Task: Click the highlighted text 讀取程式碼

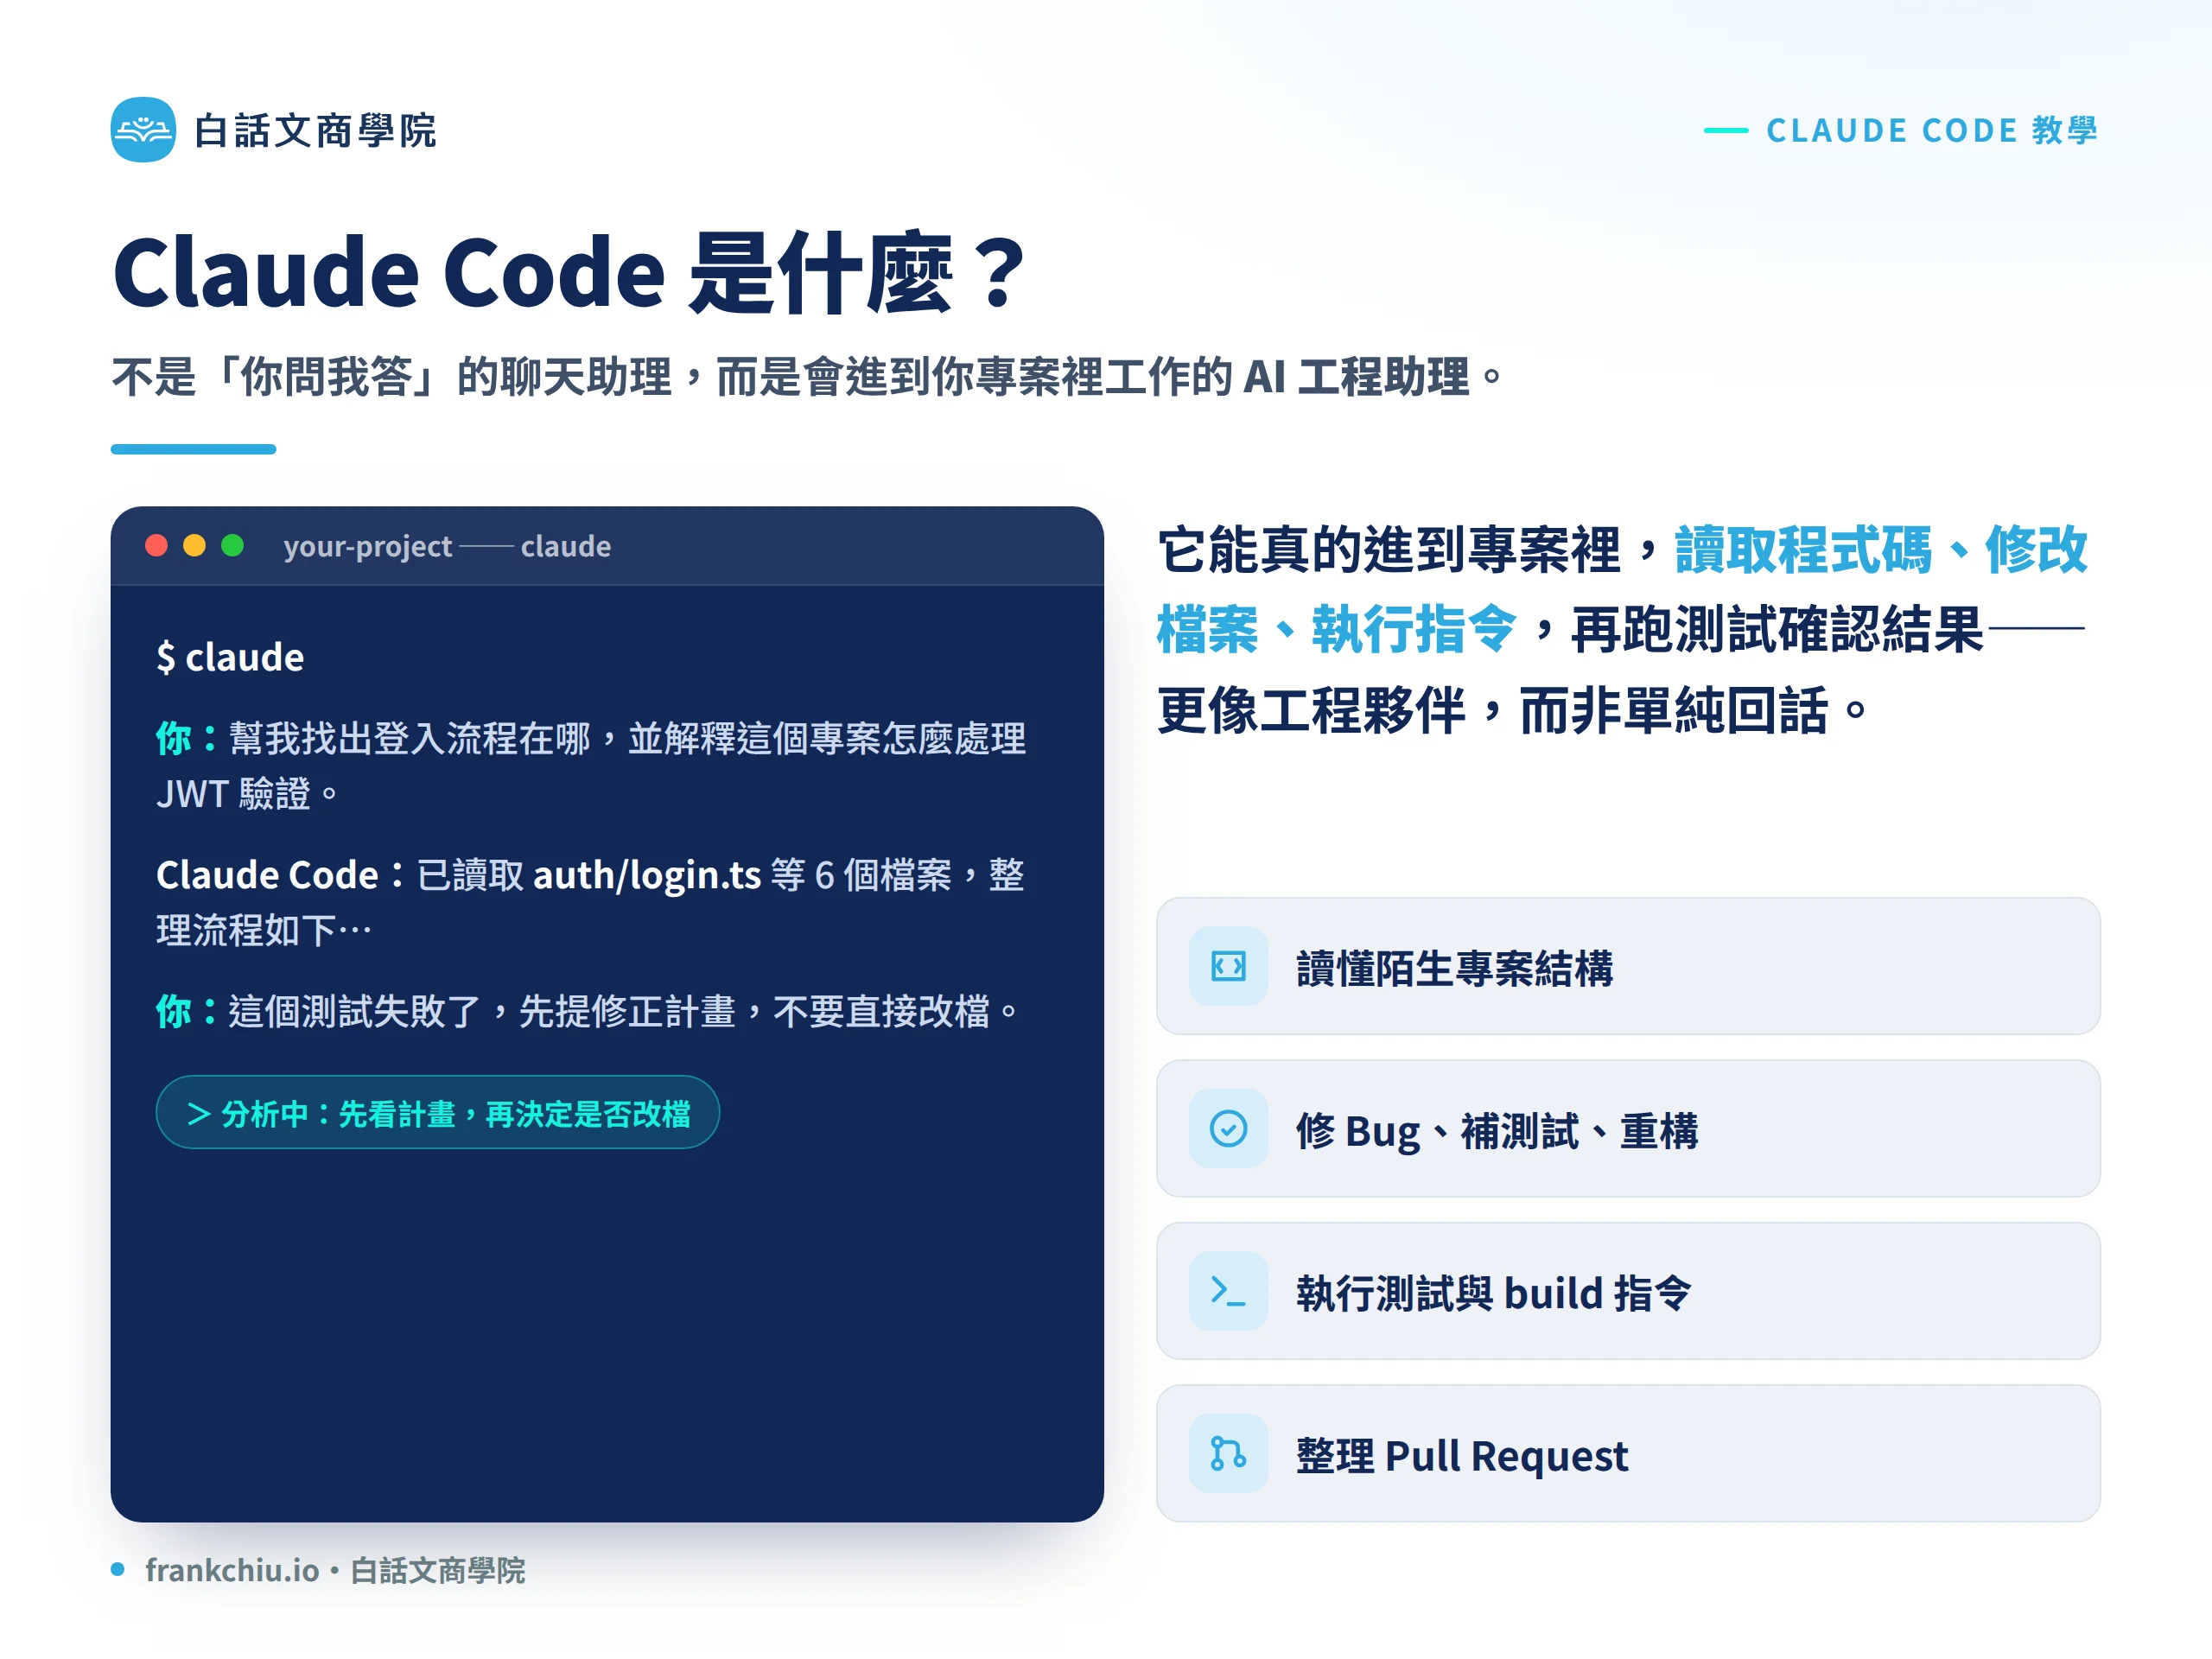Action: point(1803,549)
